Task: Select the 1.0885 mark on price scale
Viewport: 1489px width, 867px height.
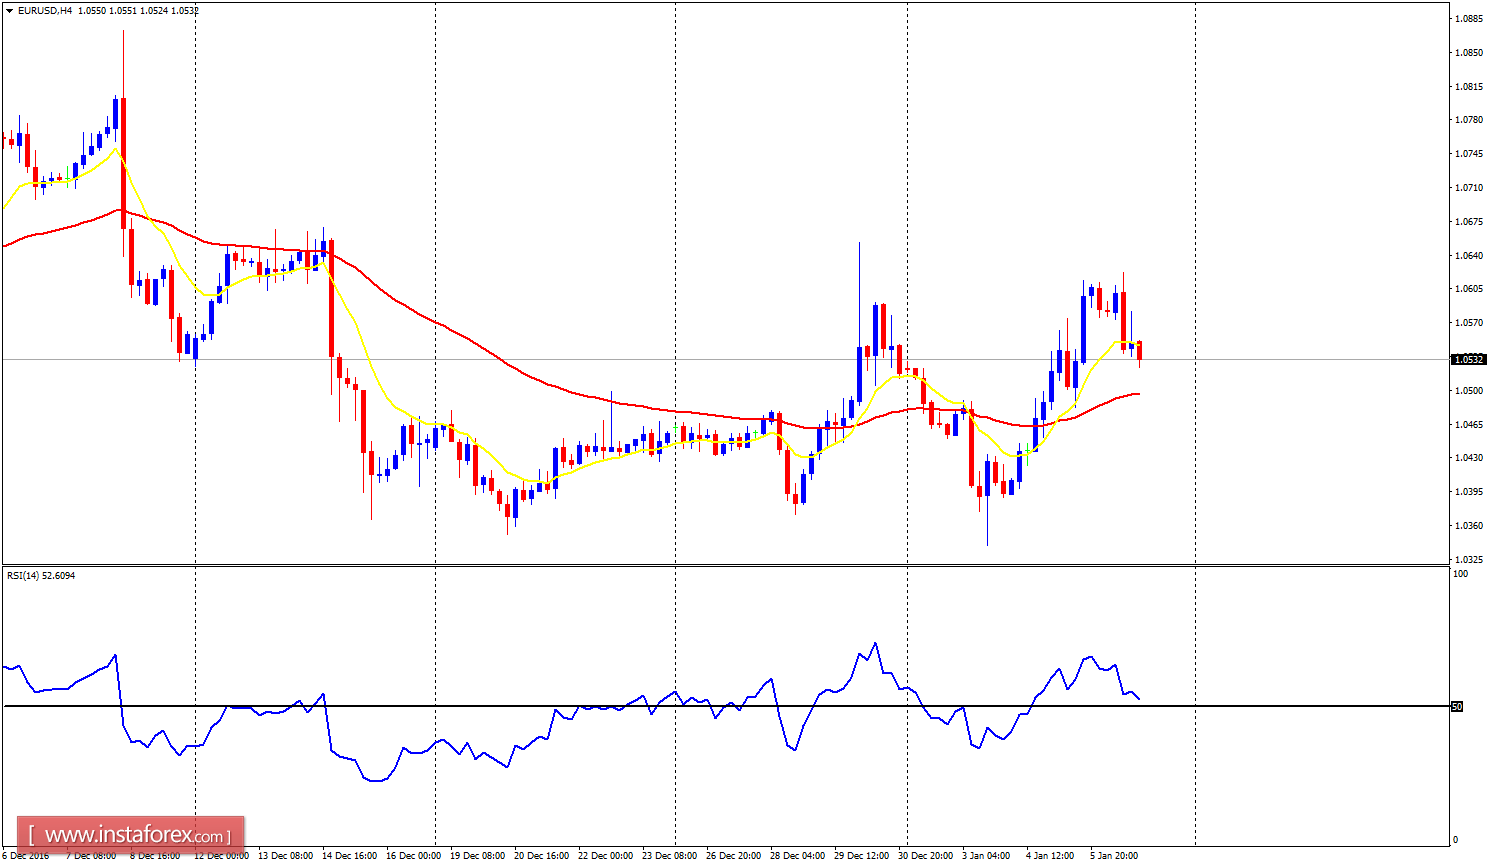Action: point(1467,16)
